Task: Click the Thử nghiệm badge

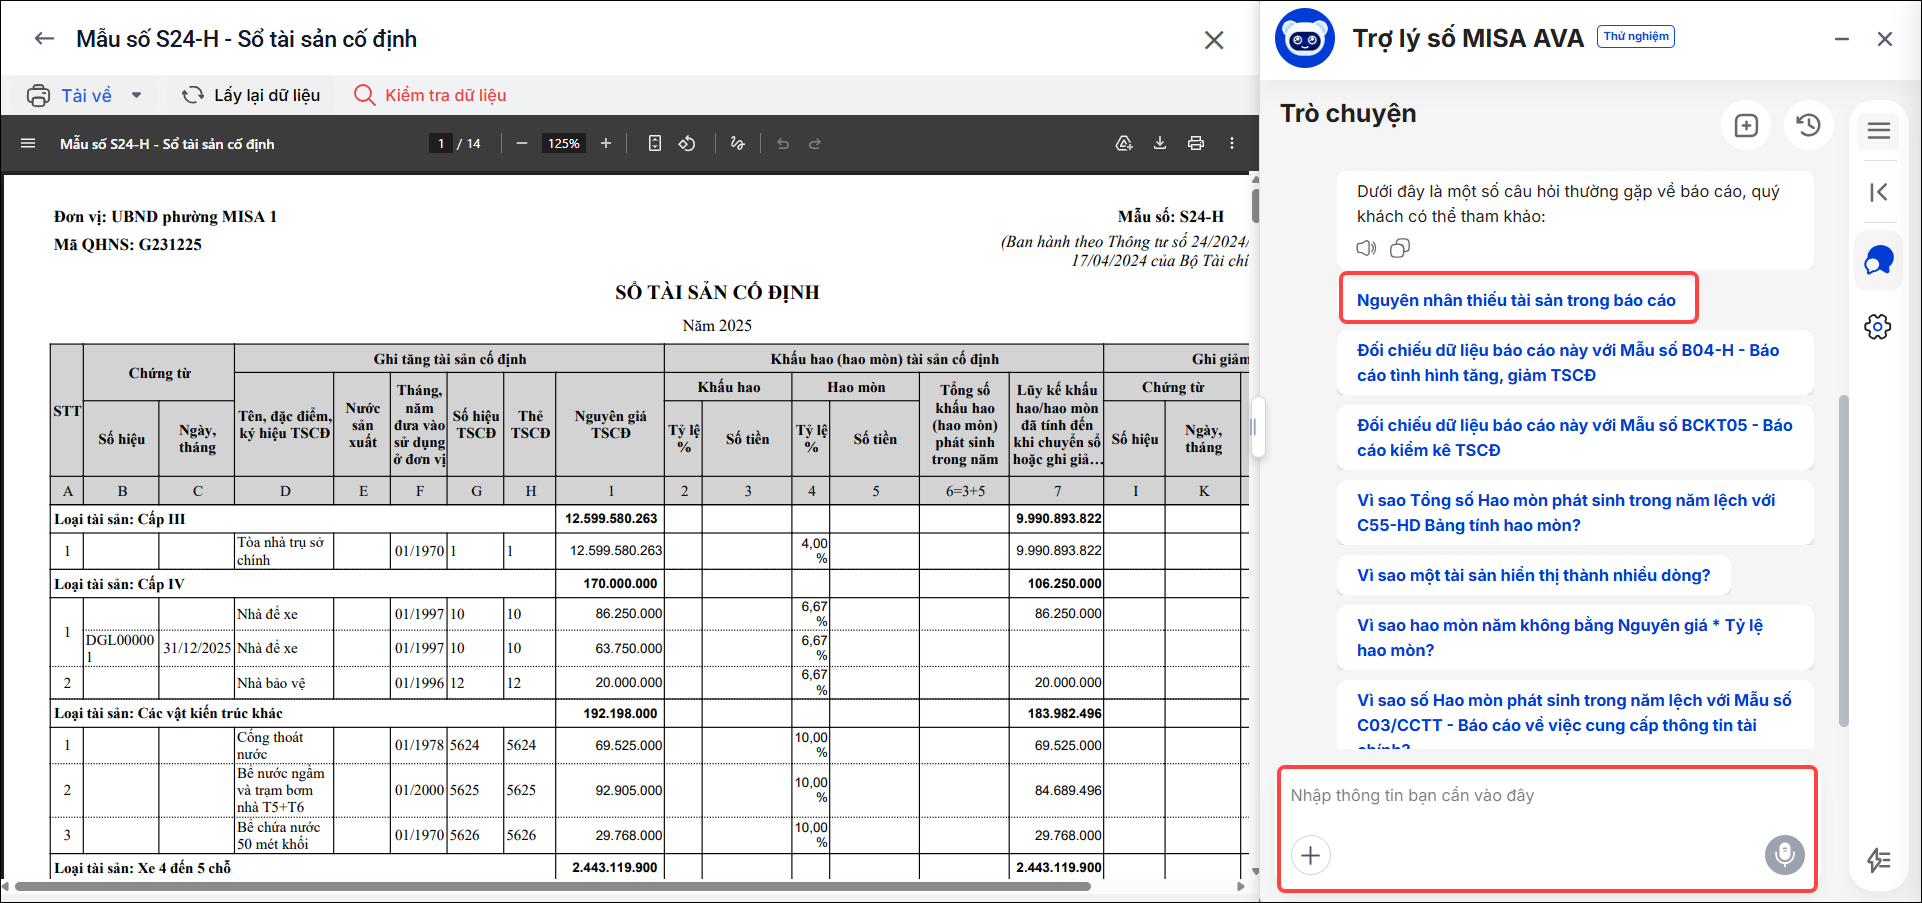Action: tap(1636, 36)
